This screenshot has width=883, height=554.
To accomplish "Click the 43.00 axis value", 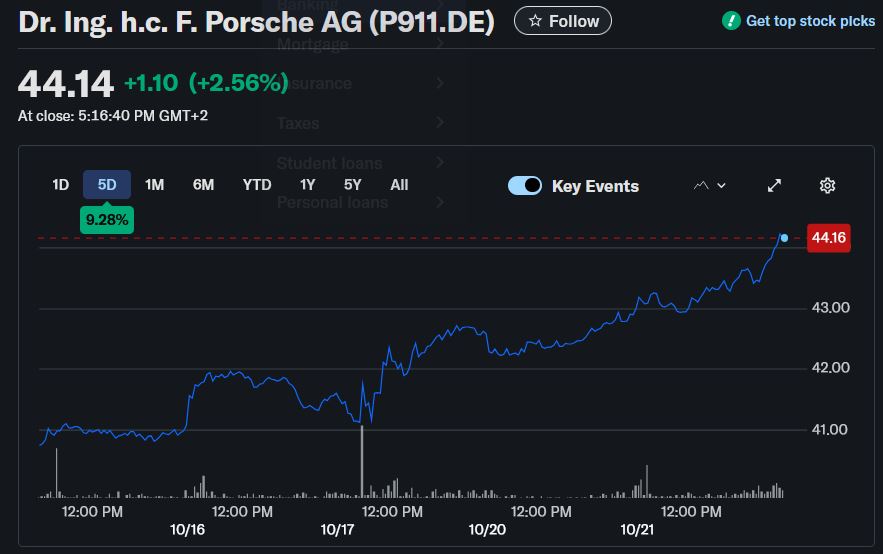I will point(830,308).
